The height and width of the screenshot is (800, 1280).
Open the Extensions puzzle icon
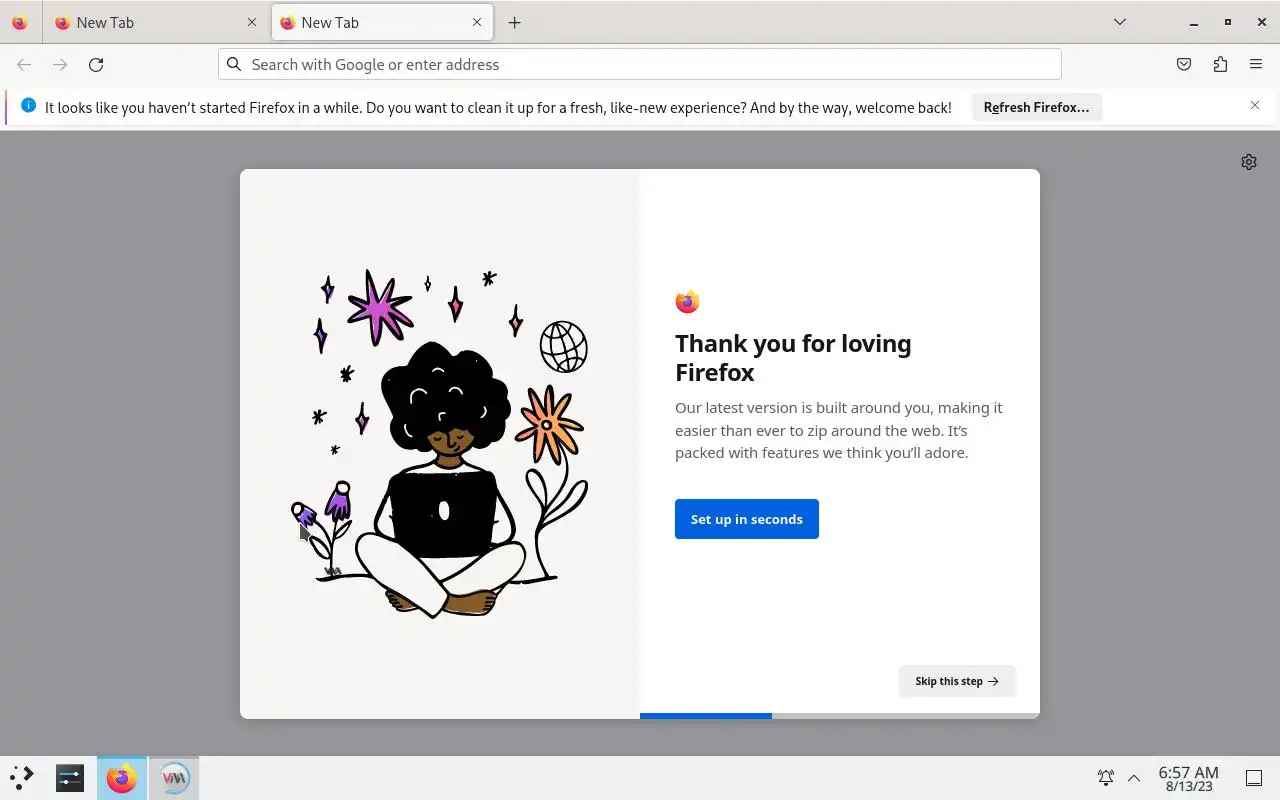pos(1220,64)
